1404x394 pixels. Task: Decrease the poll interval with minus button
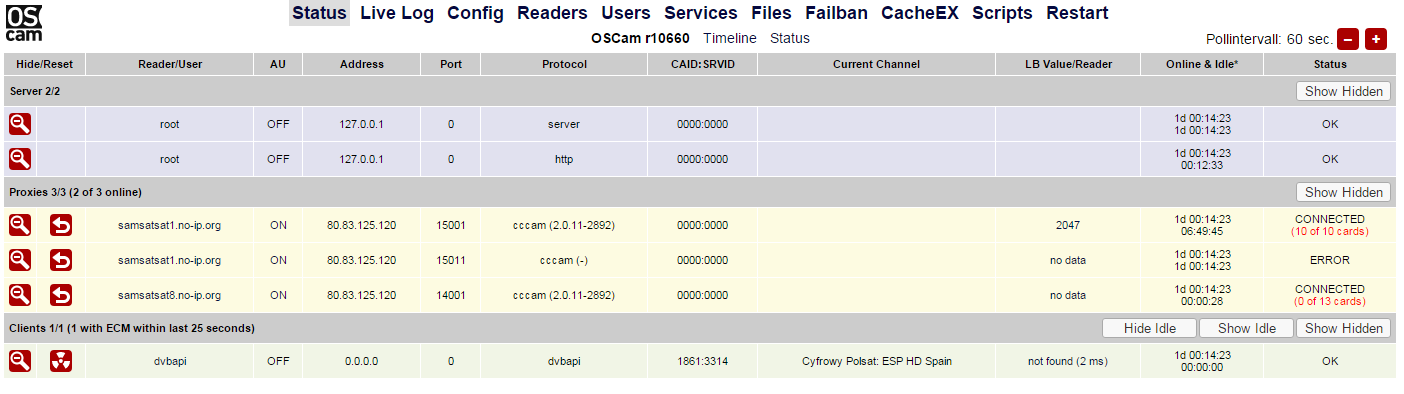pyautogui.click(x=1348, y=39)
